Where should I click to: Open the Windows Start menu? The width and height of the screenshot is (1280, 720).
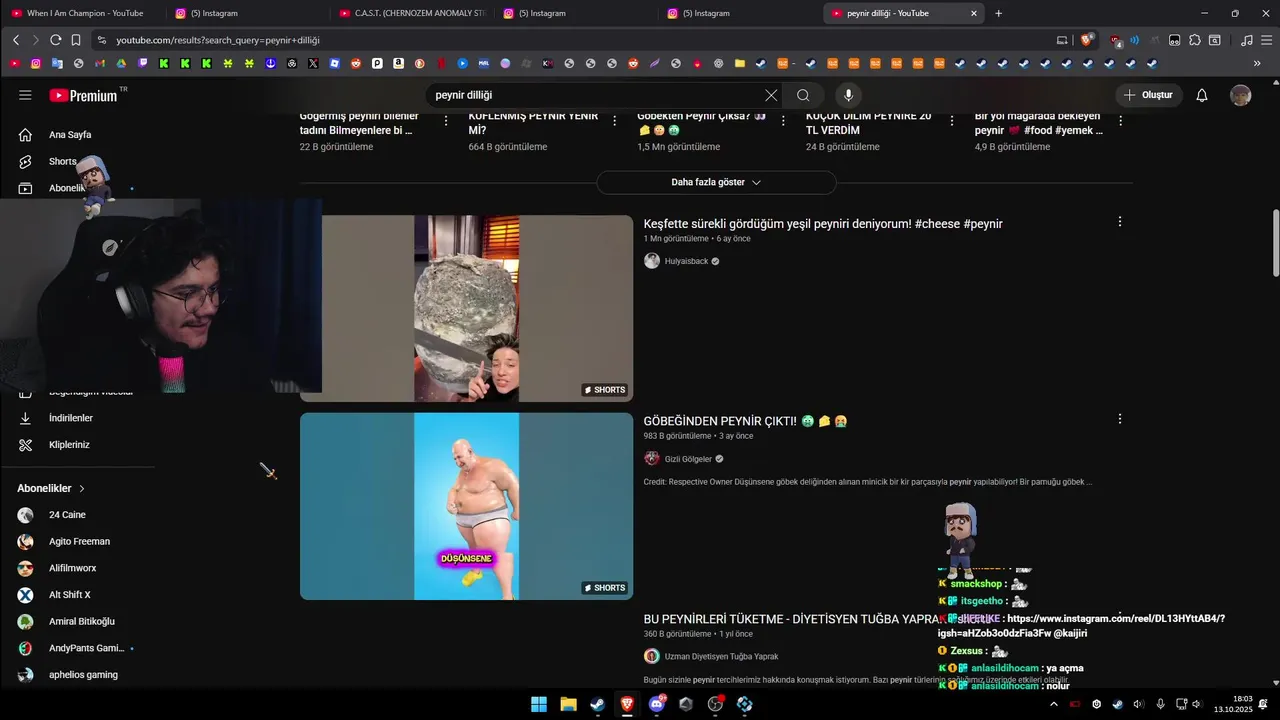pos(539,704)
